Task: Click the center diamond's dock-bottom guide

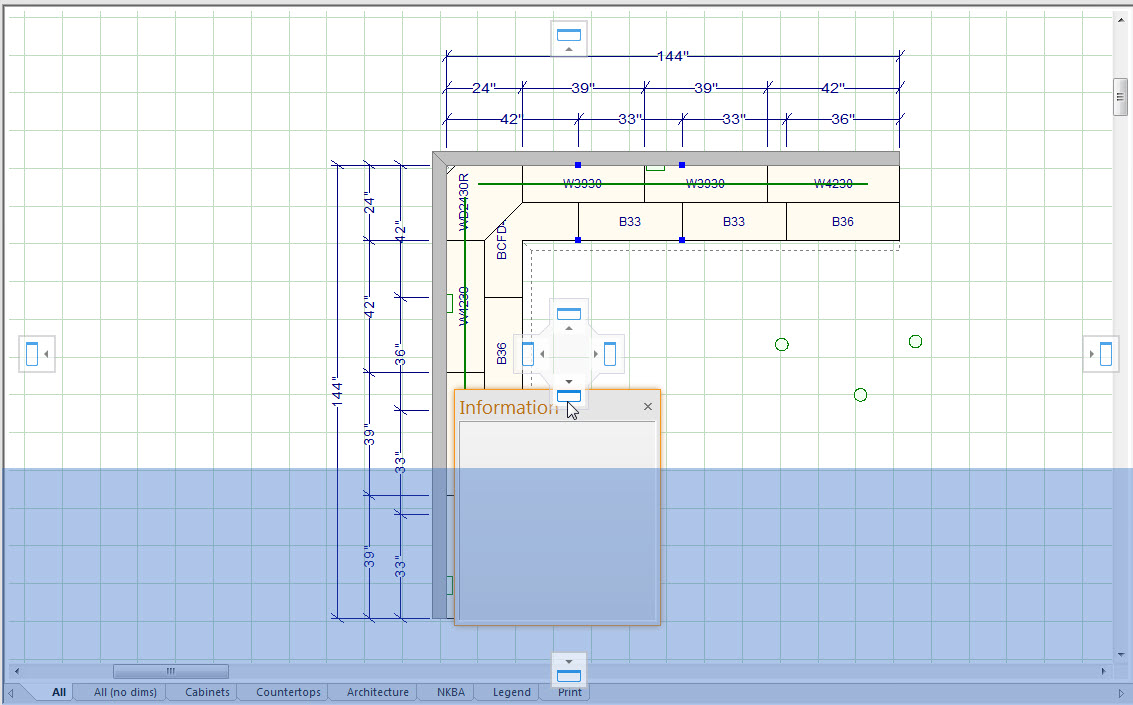Action: pyautogui.click(x=568, y=393)
